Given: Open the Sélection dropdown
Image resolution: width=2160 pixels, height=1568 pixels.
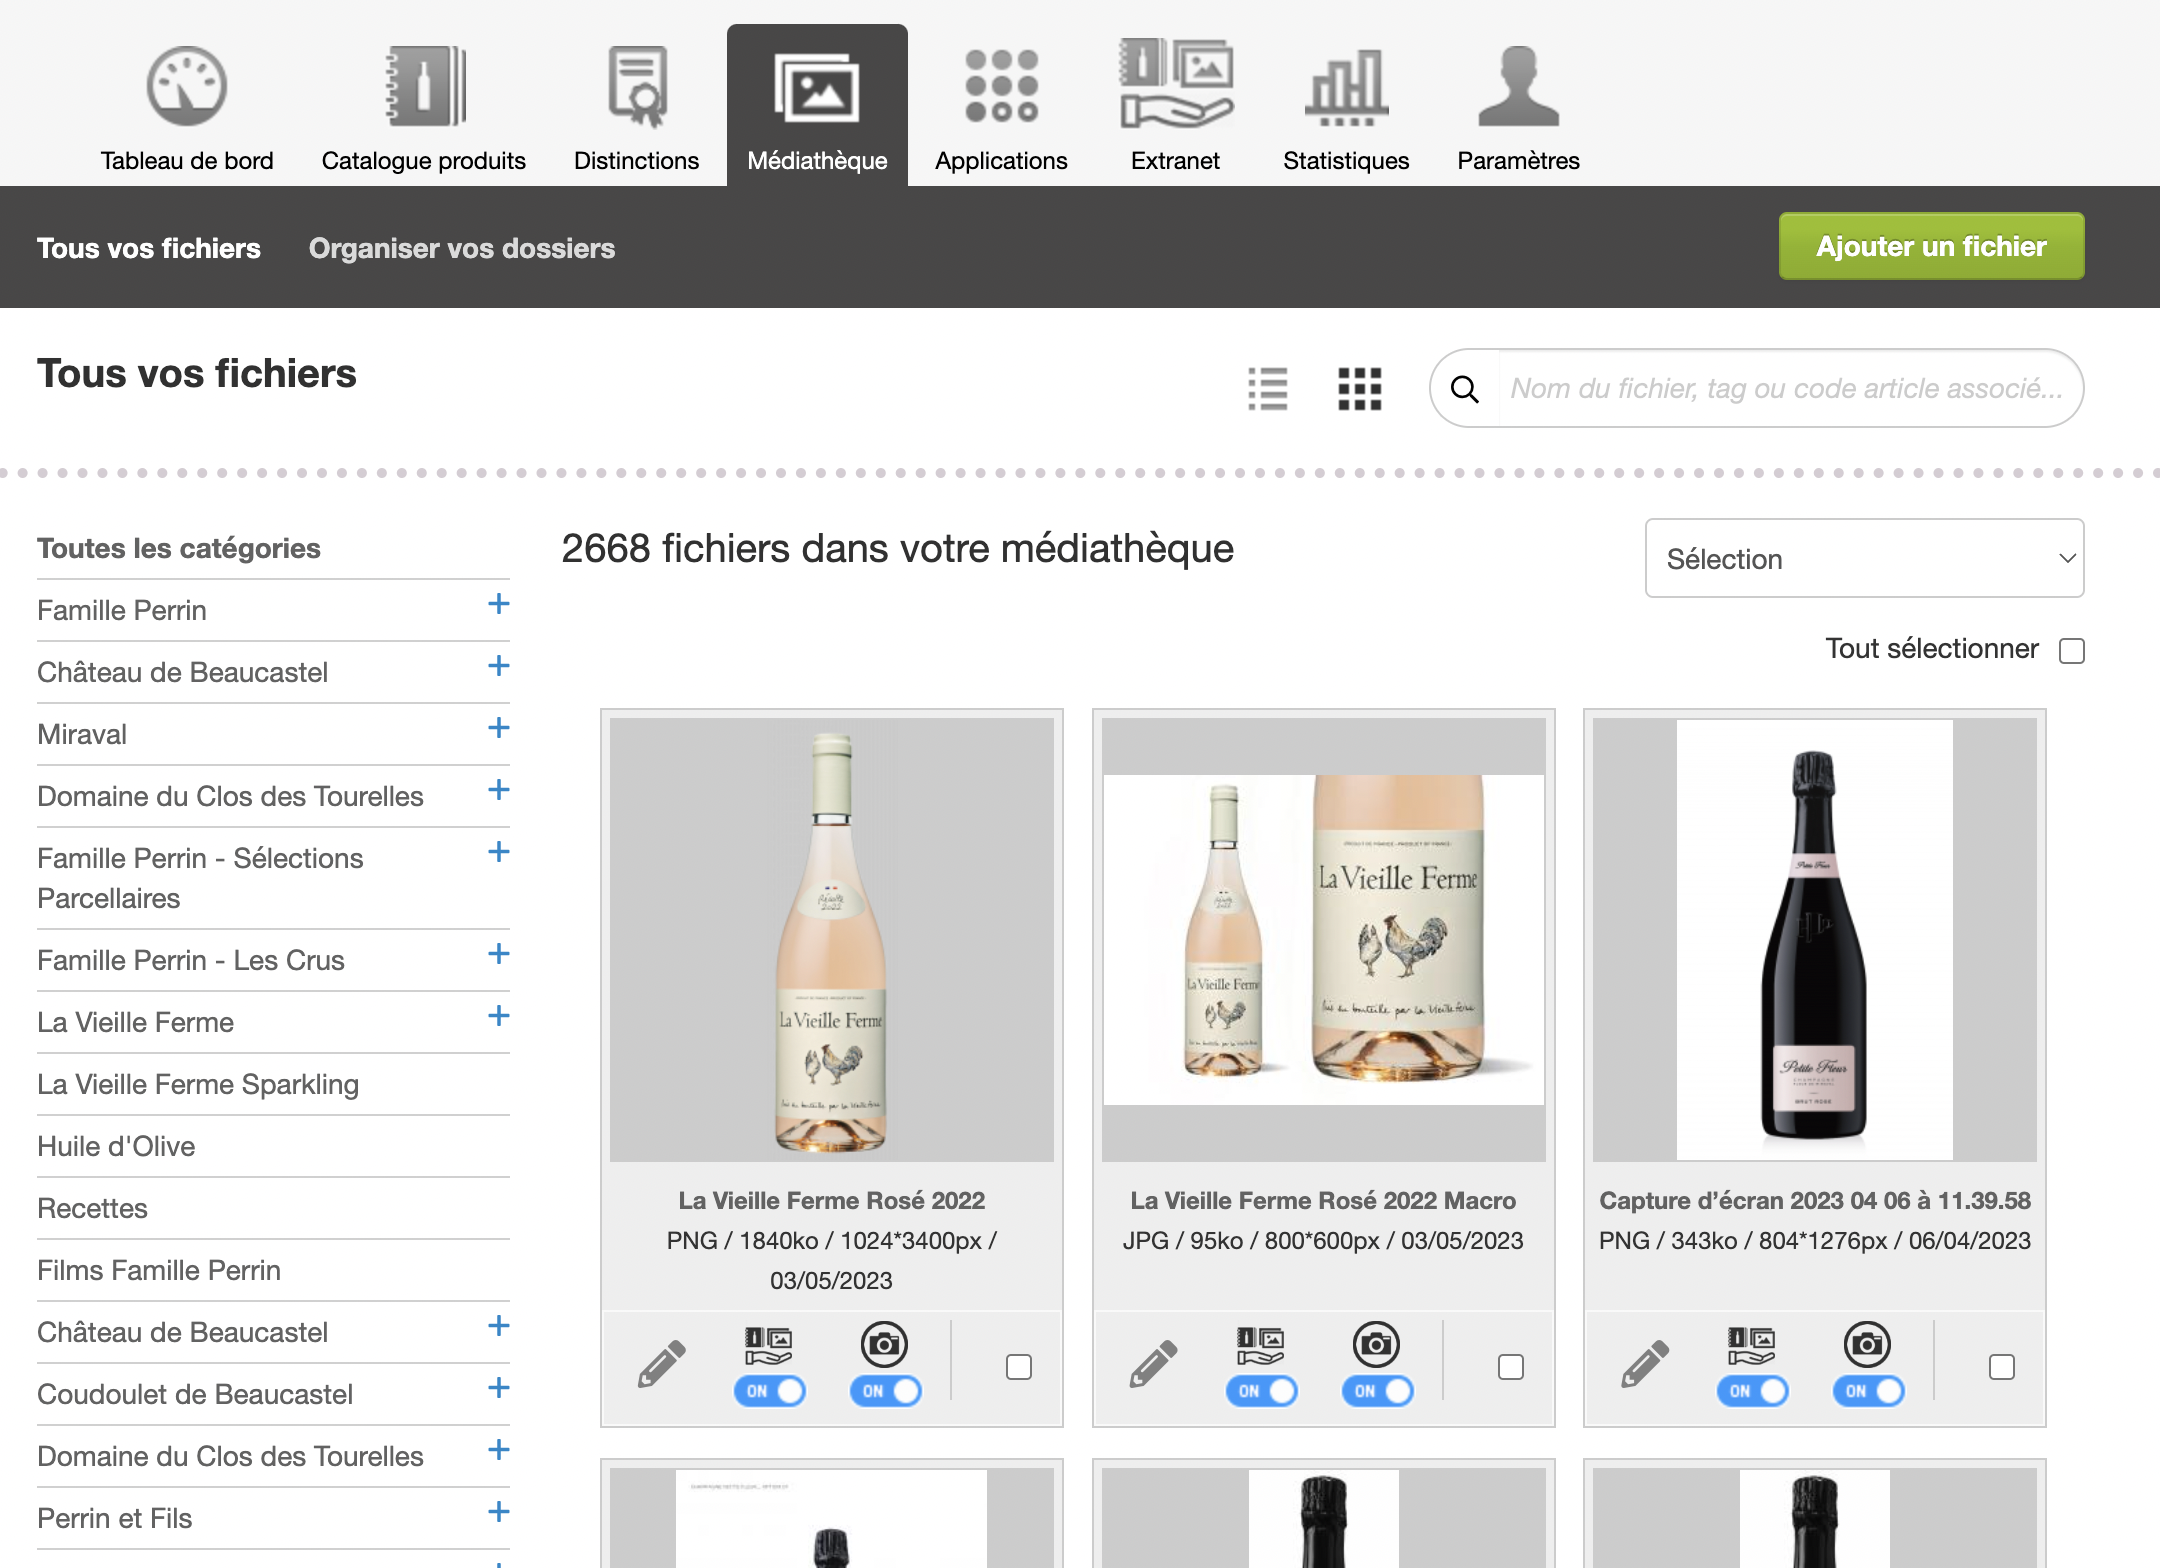Looking at the screenshot, I should coord(1865,558).
